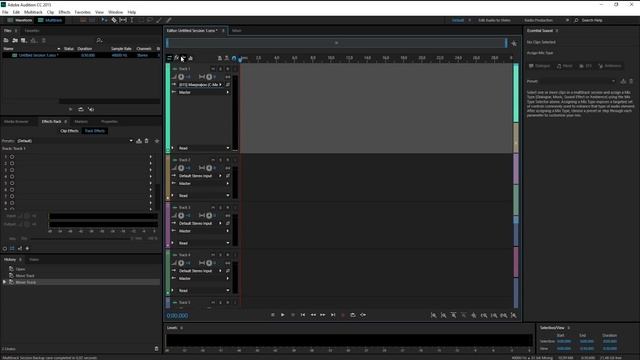The height and width of the screenshot is (360, 640).
Task: Click Loop Playback icon in Files panel
Action: (x=81, y=109)
